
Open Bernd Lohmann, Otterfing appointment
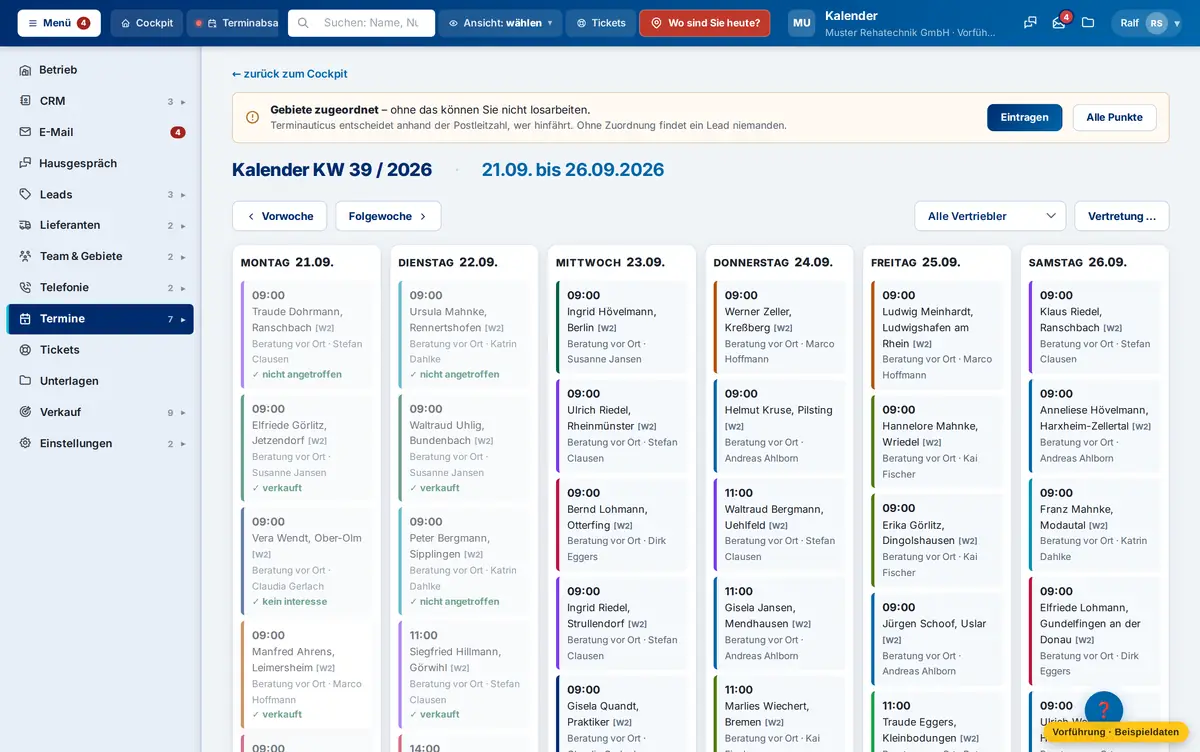[x=621, y=524]
